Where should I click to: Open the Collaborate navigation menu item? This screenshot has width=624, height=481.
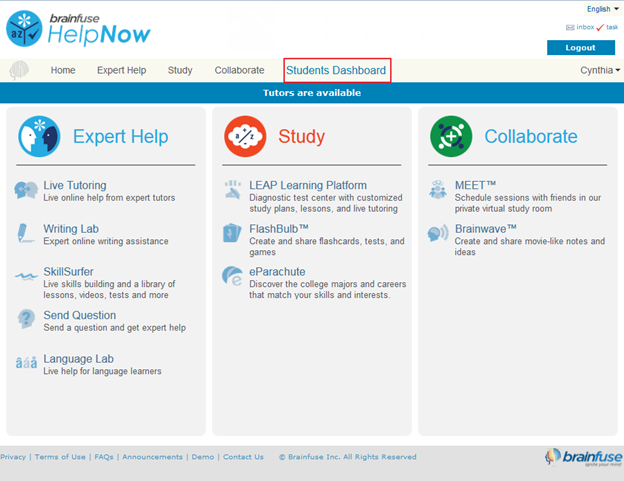239,71
